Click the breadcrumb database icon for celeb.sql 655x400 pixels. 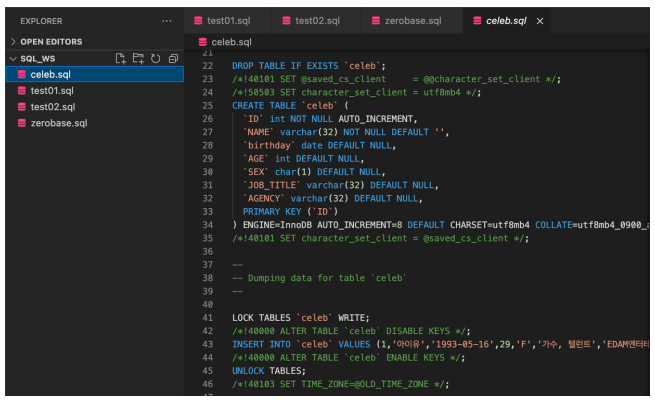click(203, 42)
